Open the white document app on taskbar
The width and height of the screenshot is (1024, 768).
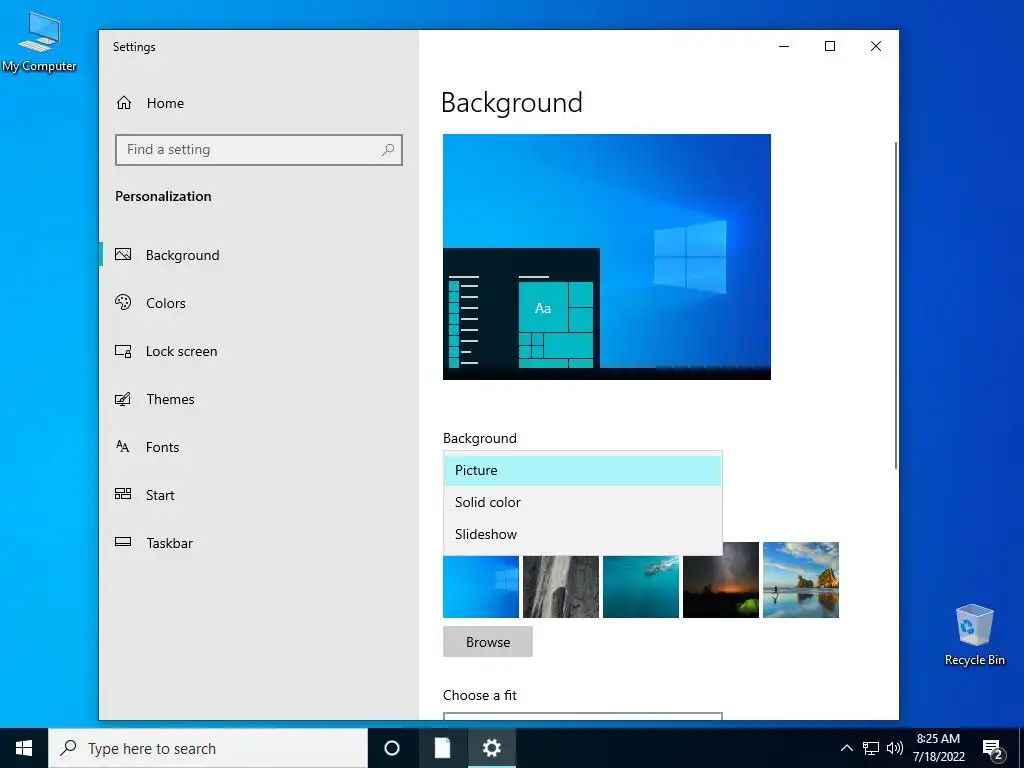(x=442, y=748)
